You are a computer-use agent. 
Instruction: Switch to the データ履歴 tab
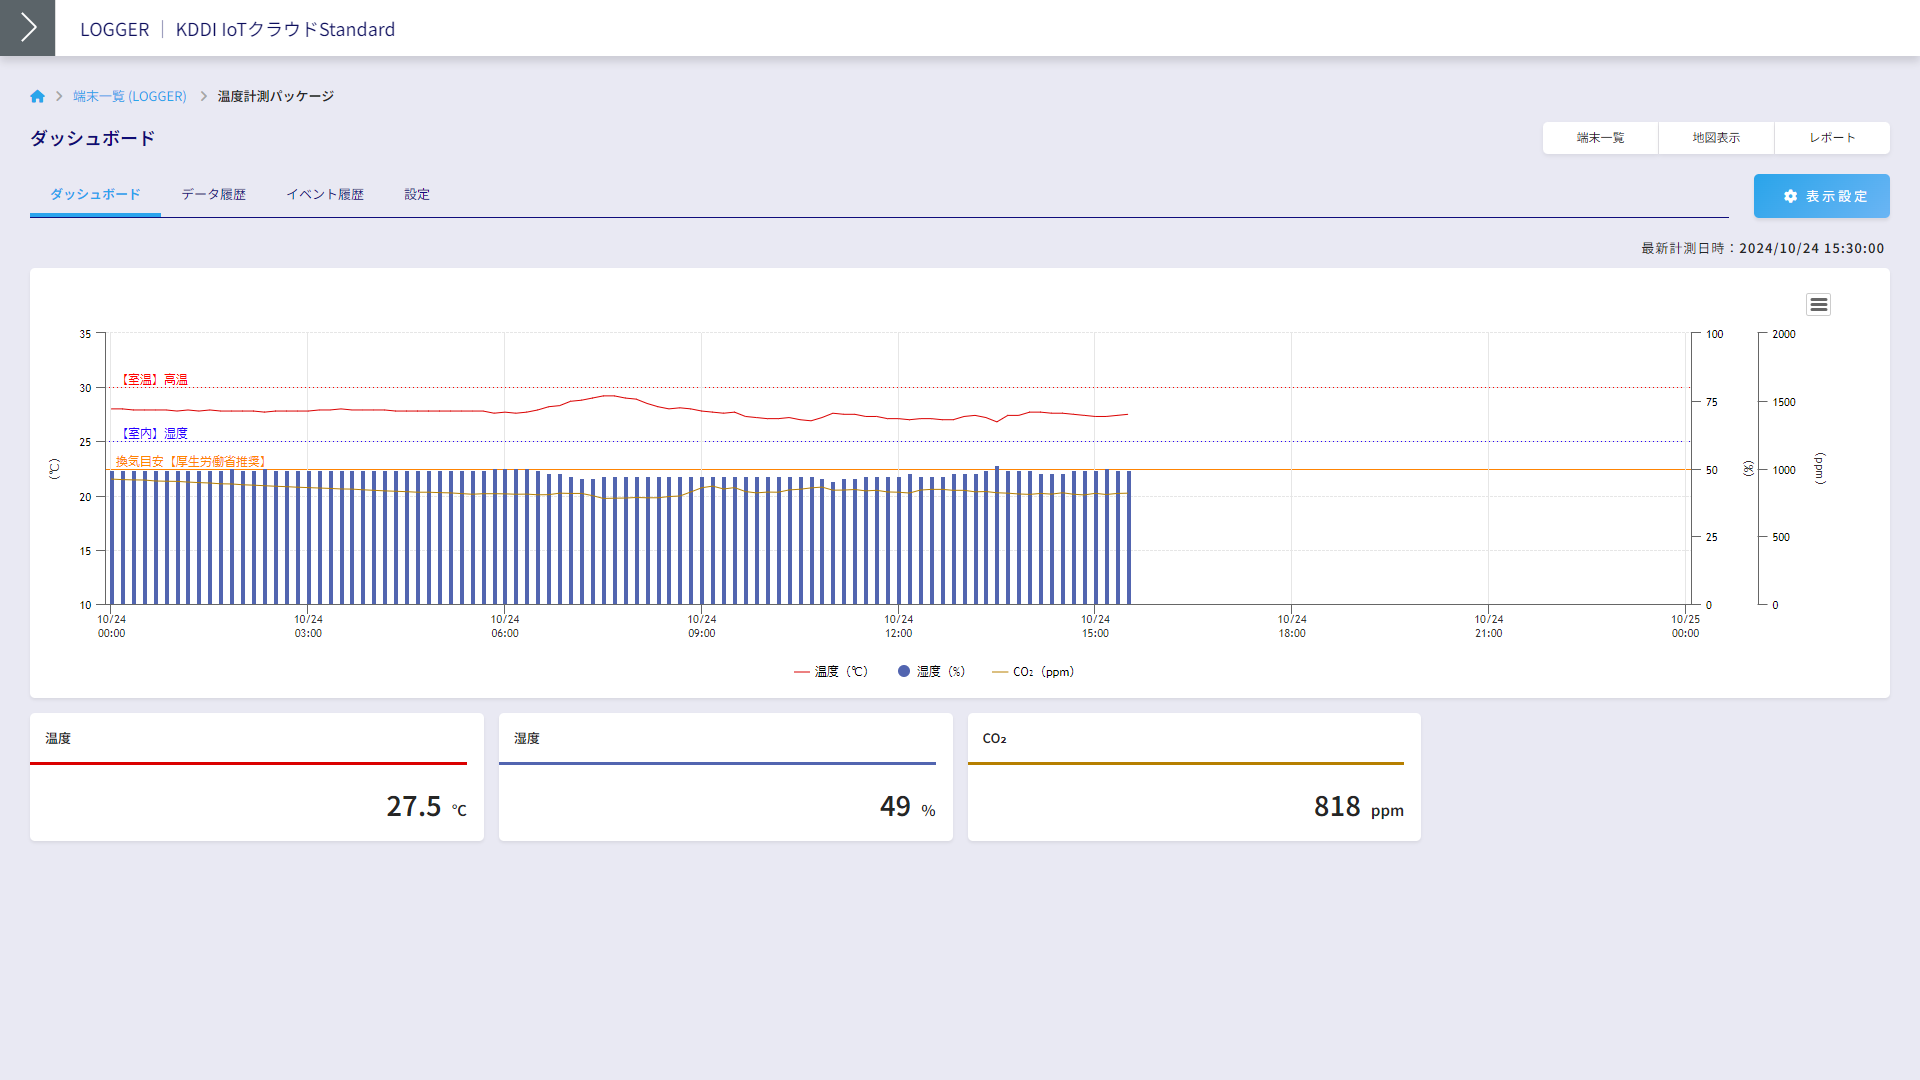213,194
